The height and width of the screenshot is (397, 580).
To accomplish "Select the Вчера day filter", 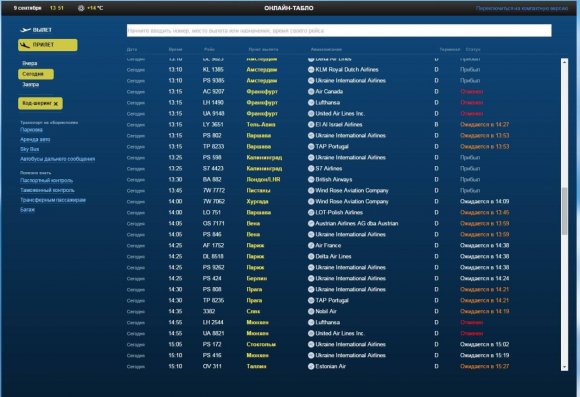I will pyautogui.click(x=30, y=63).
